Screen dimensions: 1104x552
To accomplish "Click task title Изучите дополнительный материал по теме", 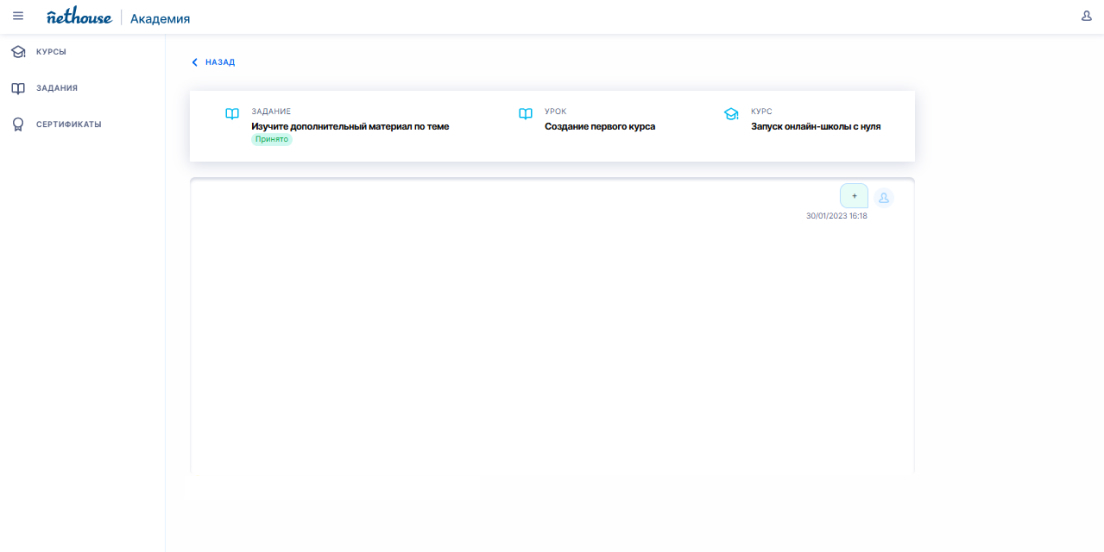I will [x=350, y=127].
